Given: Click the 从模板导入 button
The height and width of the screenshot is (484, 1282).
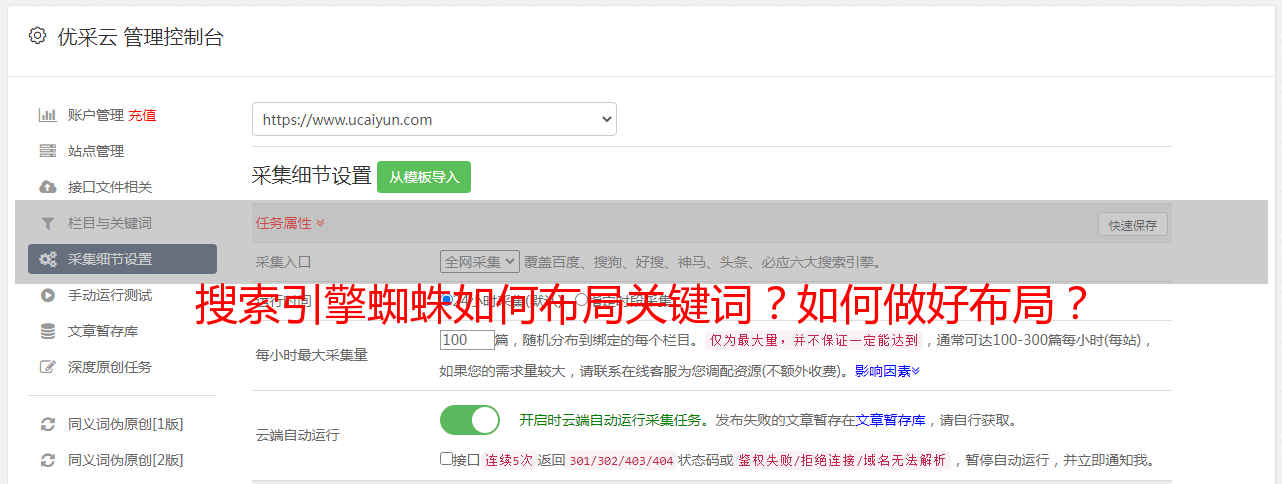Looking at the screenshot, I should click(x=424, y=177).
